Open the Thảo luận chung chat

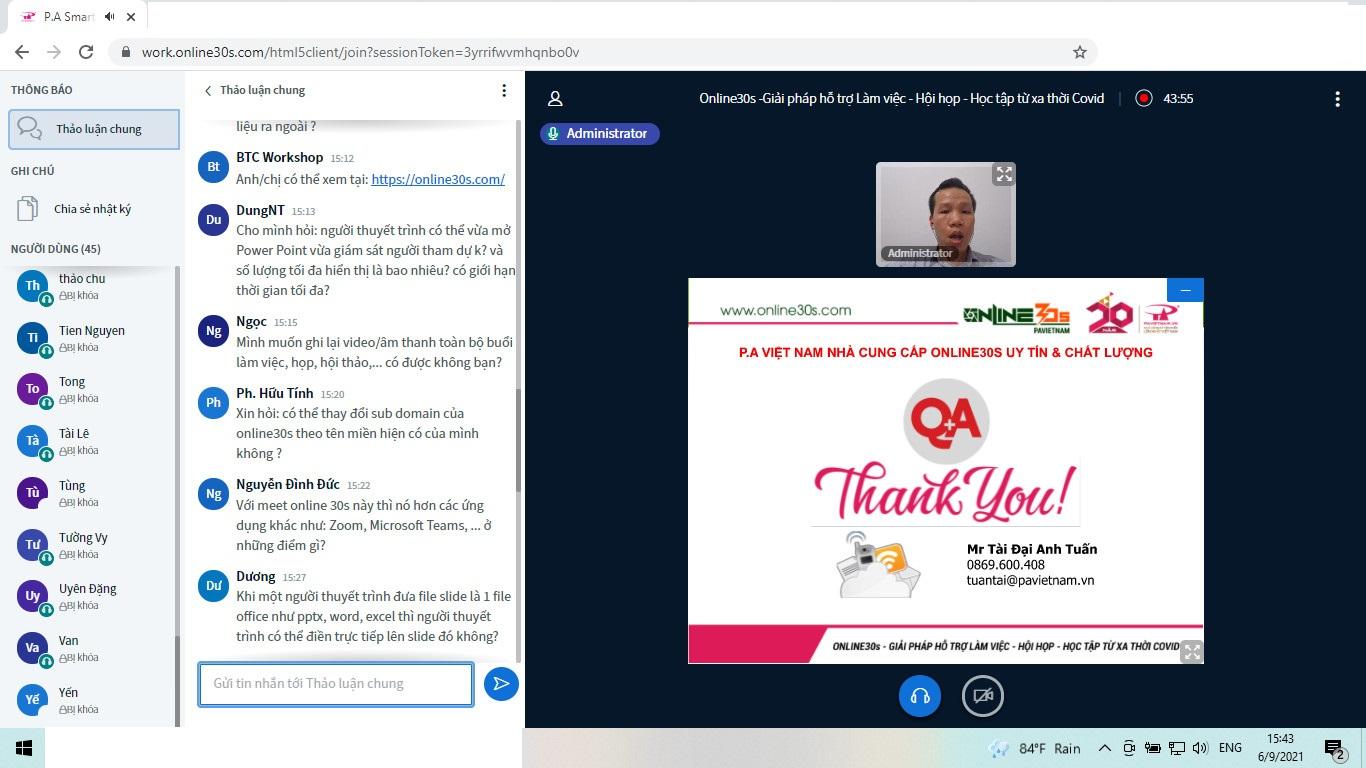[94, 129]
